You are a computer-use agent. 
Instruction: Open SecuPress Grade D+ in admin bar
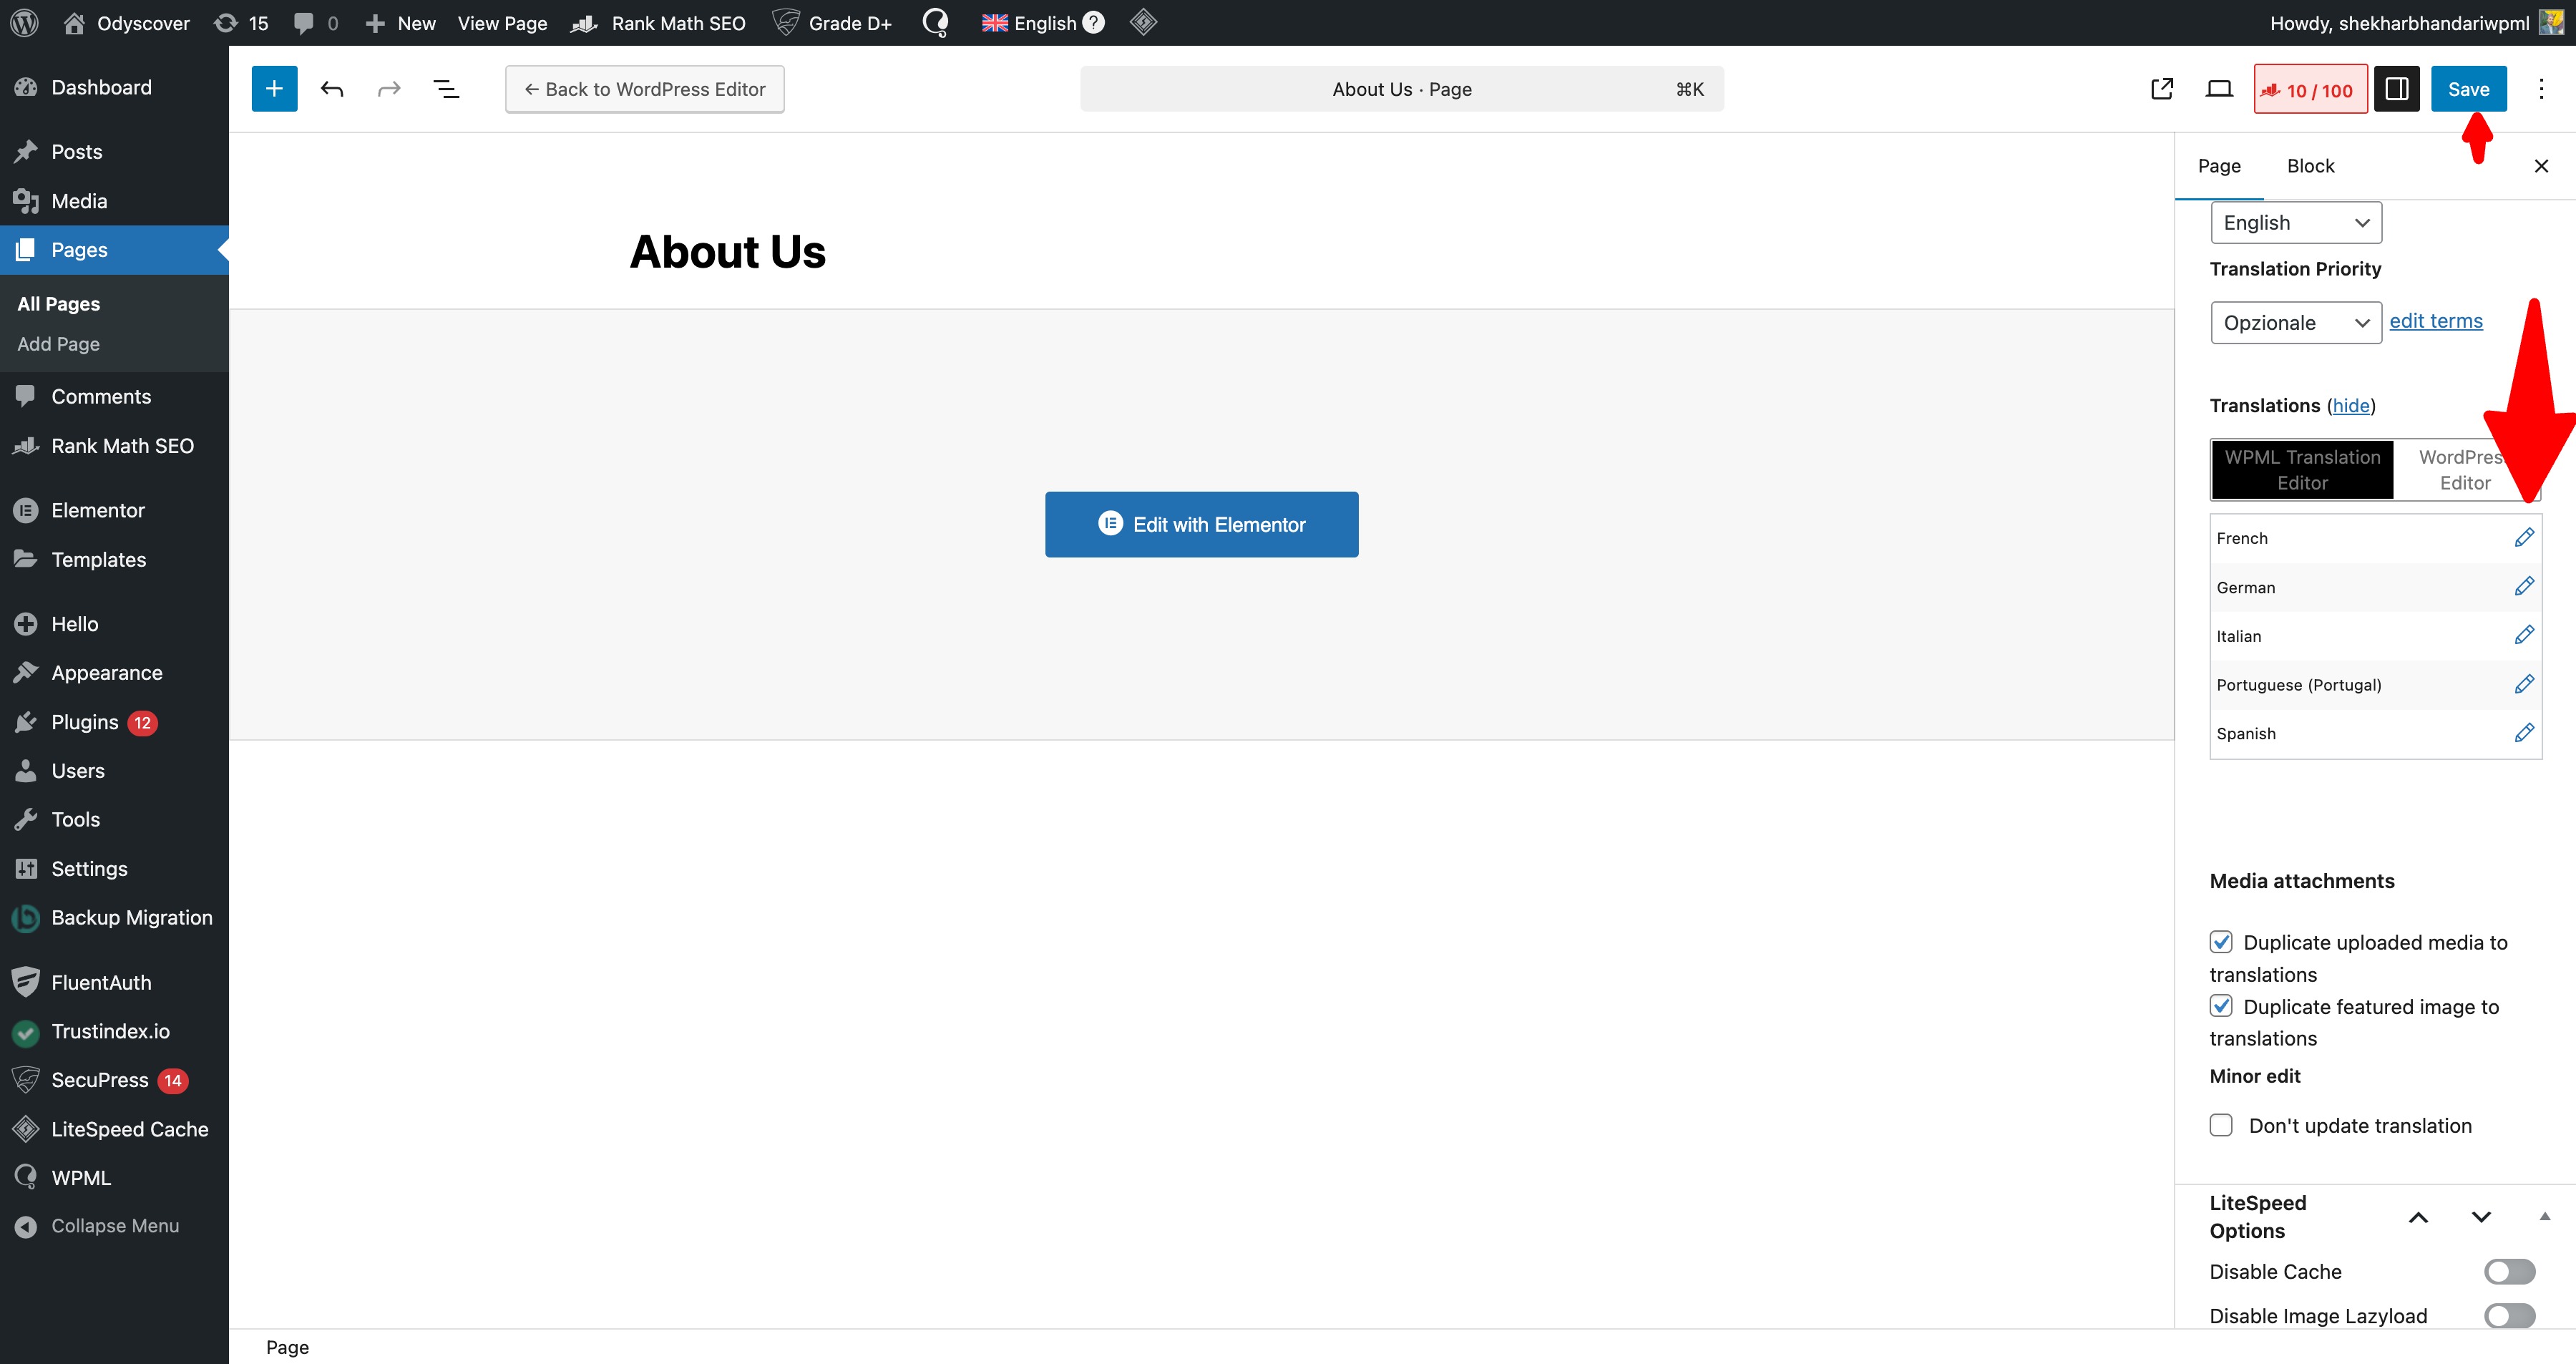point(832,23)
